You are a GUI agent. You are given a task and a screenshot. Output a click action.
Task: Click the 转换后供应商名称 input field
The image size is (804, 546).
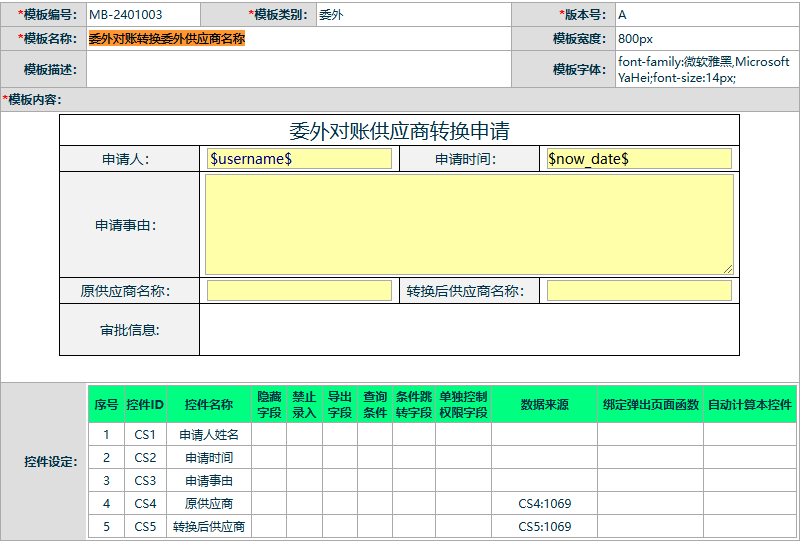(x=639, y=291)
